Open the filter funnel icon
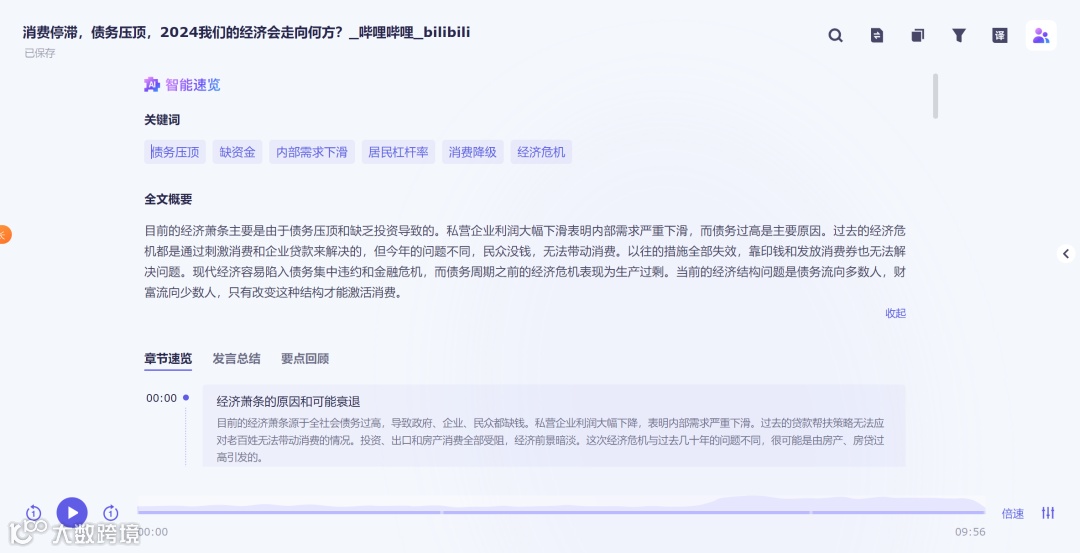Viewport: 1080px width, 553px height. [x=959, y=35]
